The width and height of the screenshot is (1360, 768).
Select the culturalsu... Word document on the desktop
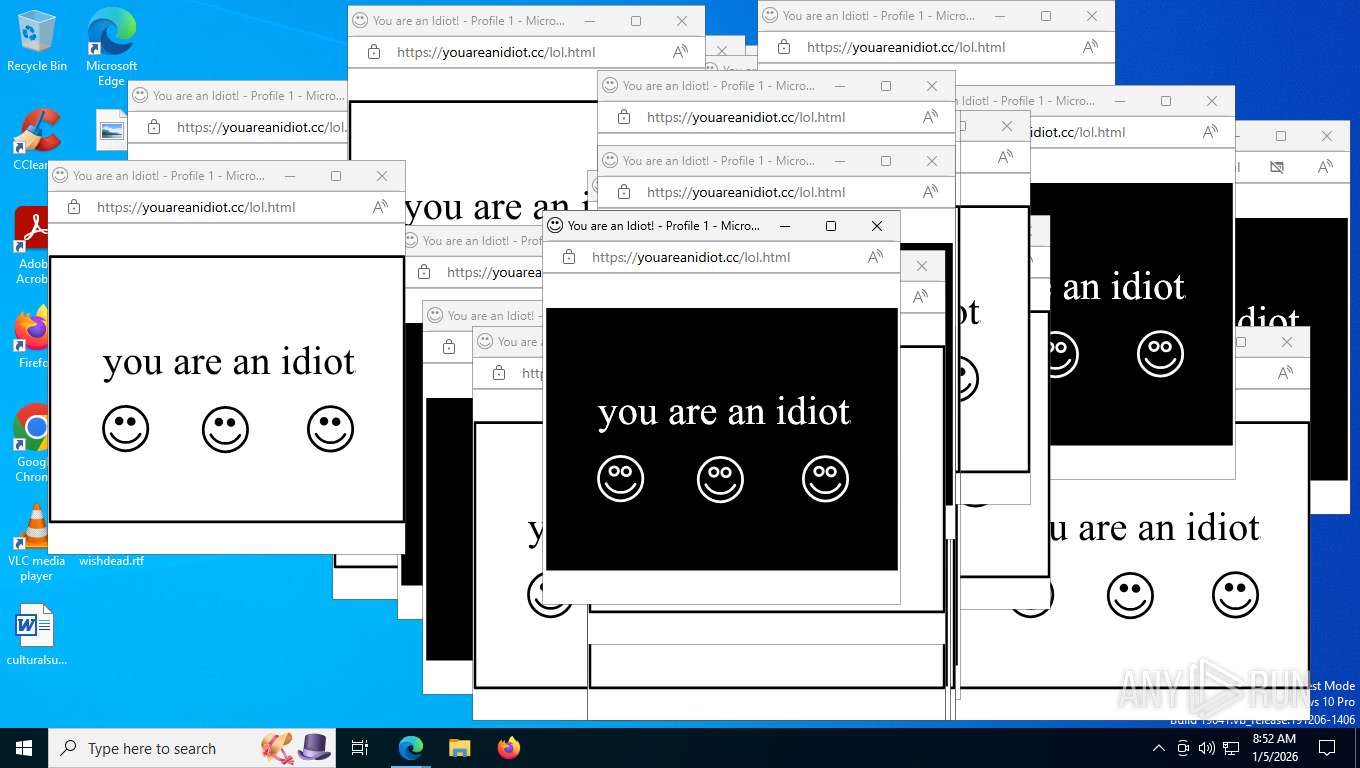36,634
